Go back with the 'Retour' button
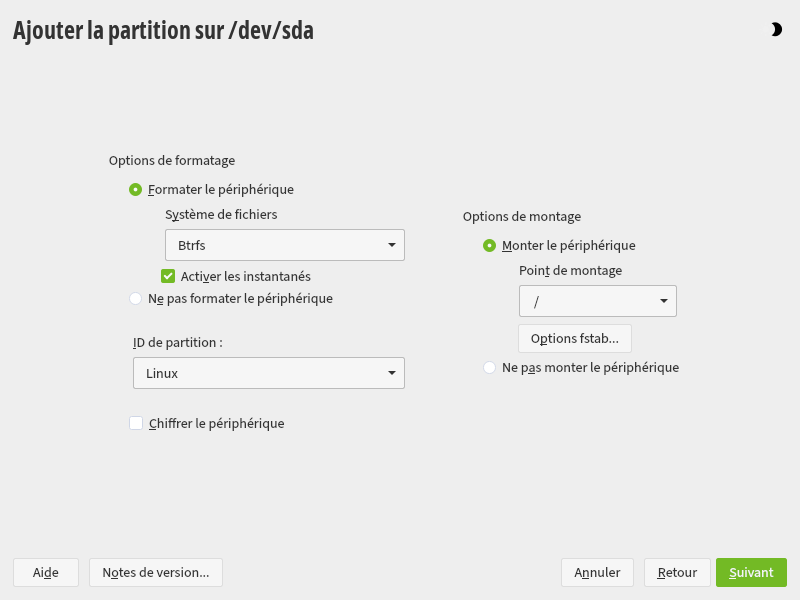This screenshot has height=600, width=800. click(x=677, y=572)
